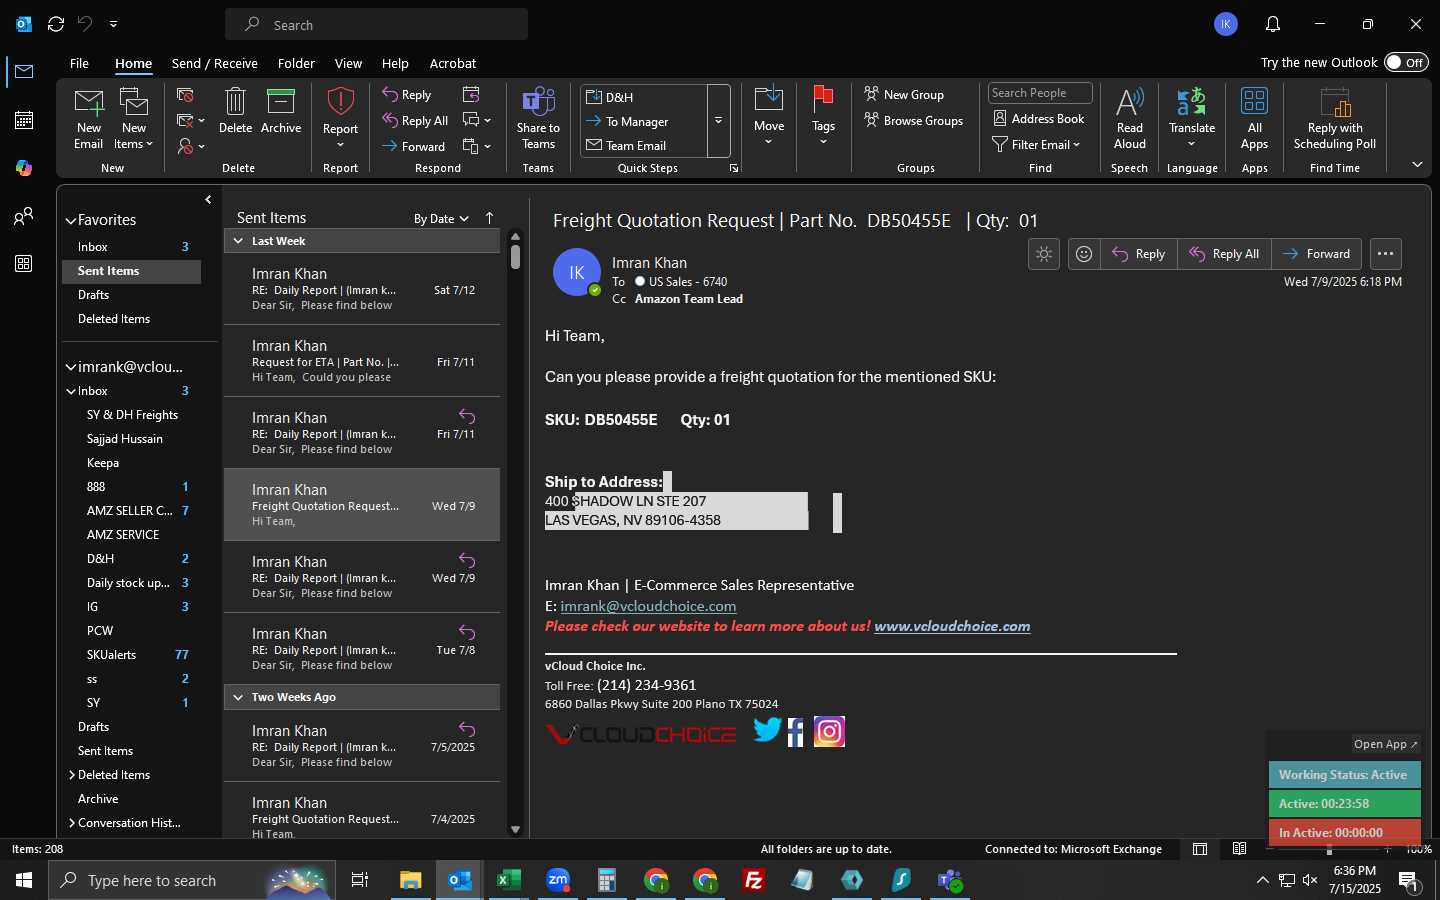Share the email to Teams
1440x900 pixels.
click(538, 118)
